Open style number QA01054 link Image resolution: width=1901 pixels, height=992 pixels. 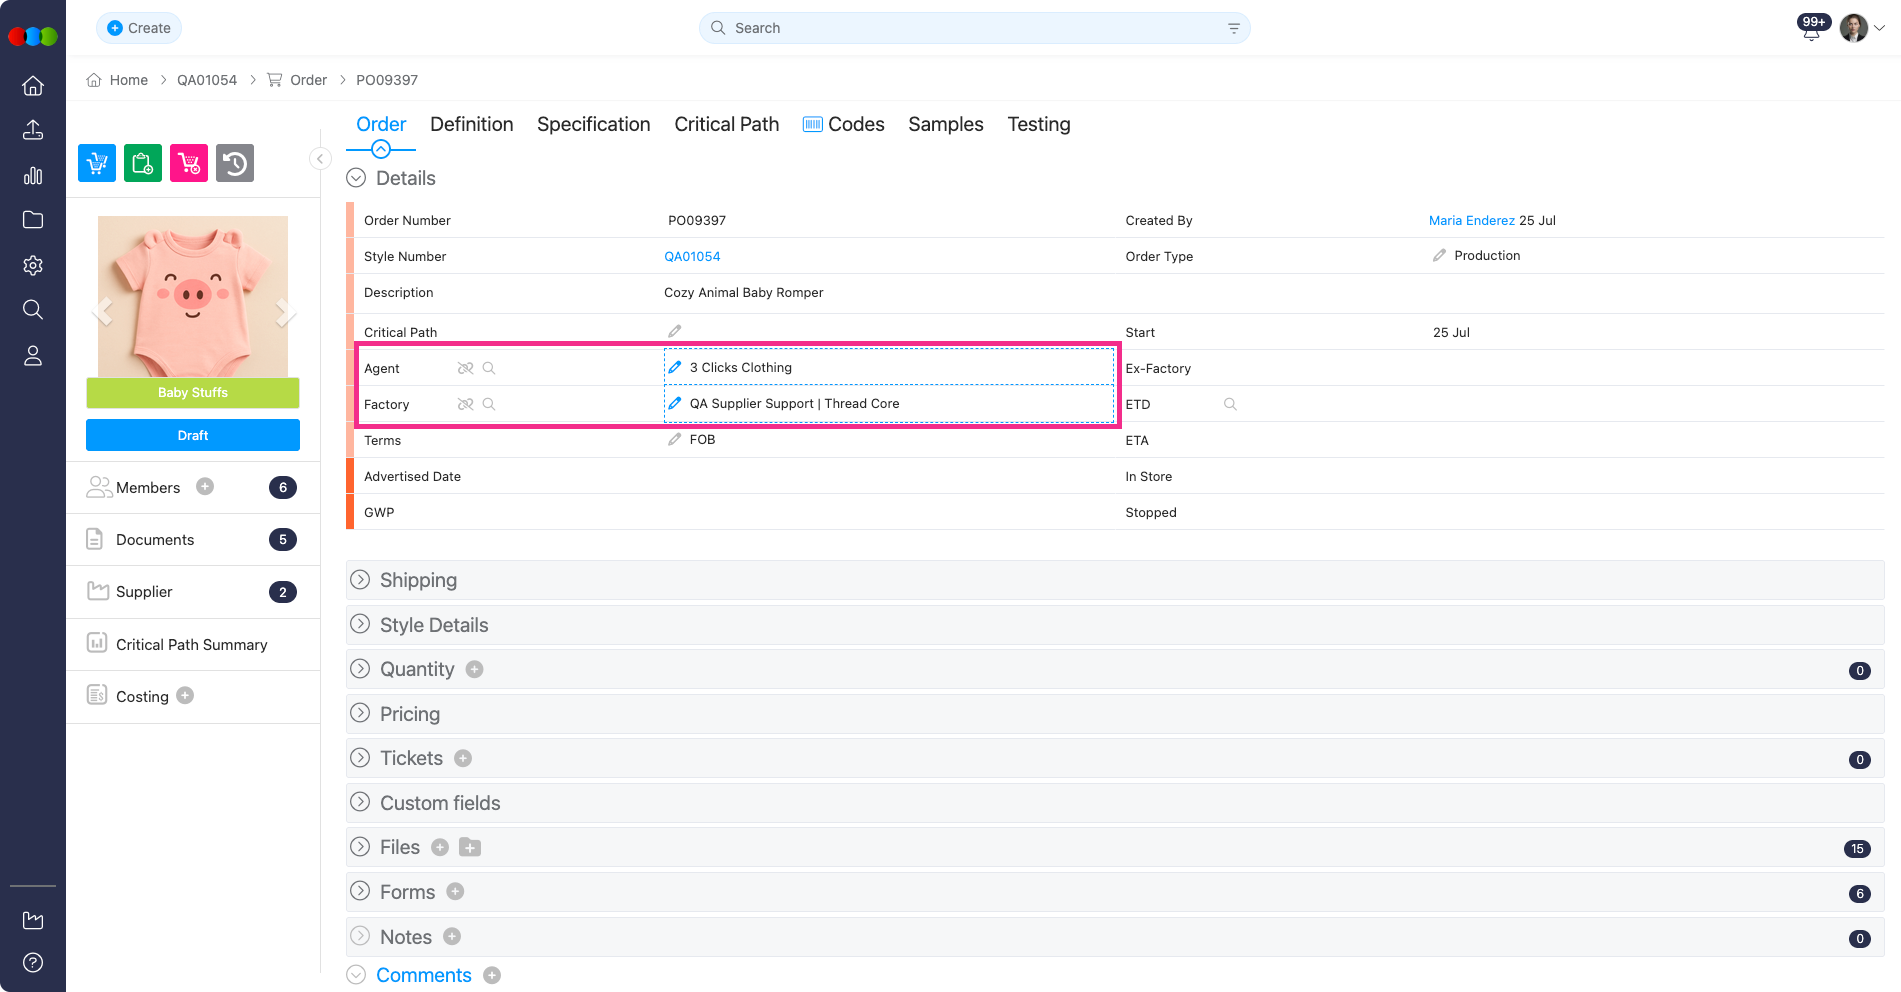692,257
